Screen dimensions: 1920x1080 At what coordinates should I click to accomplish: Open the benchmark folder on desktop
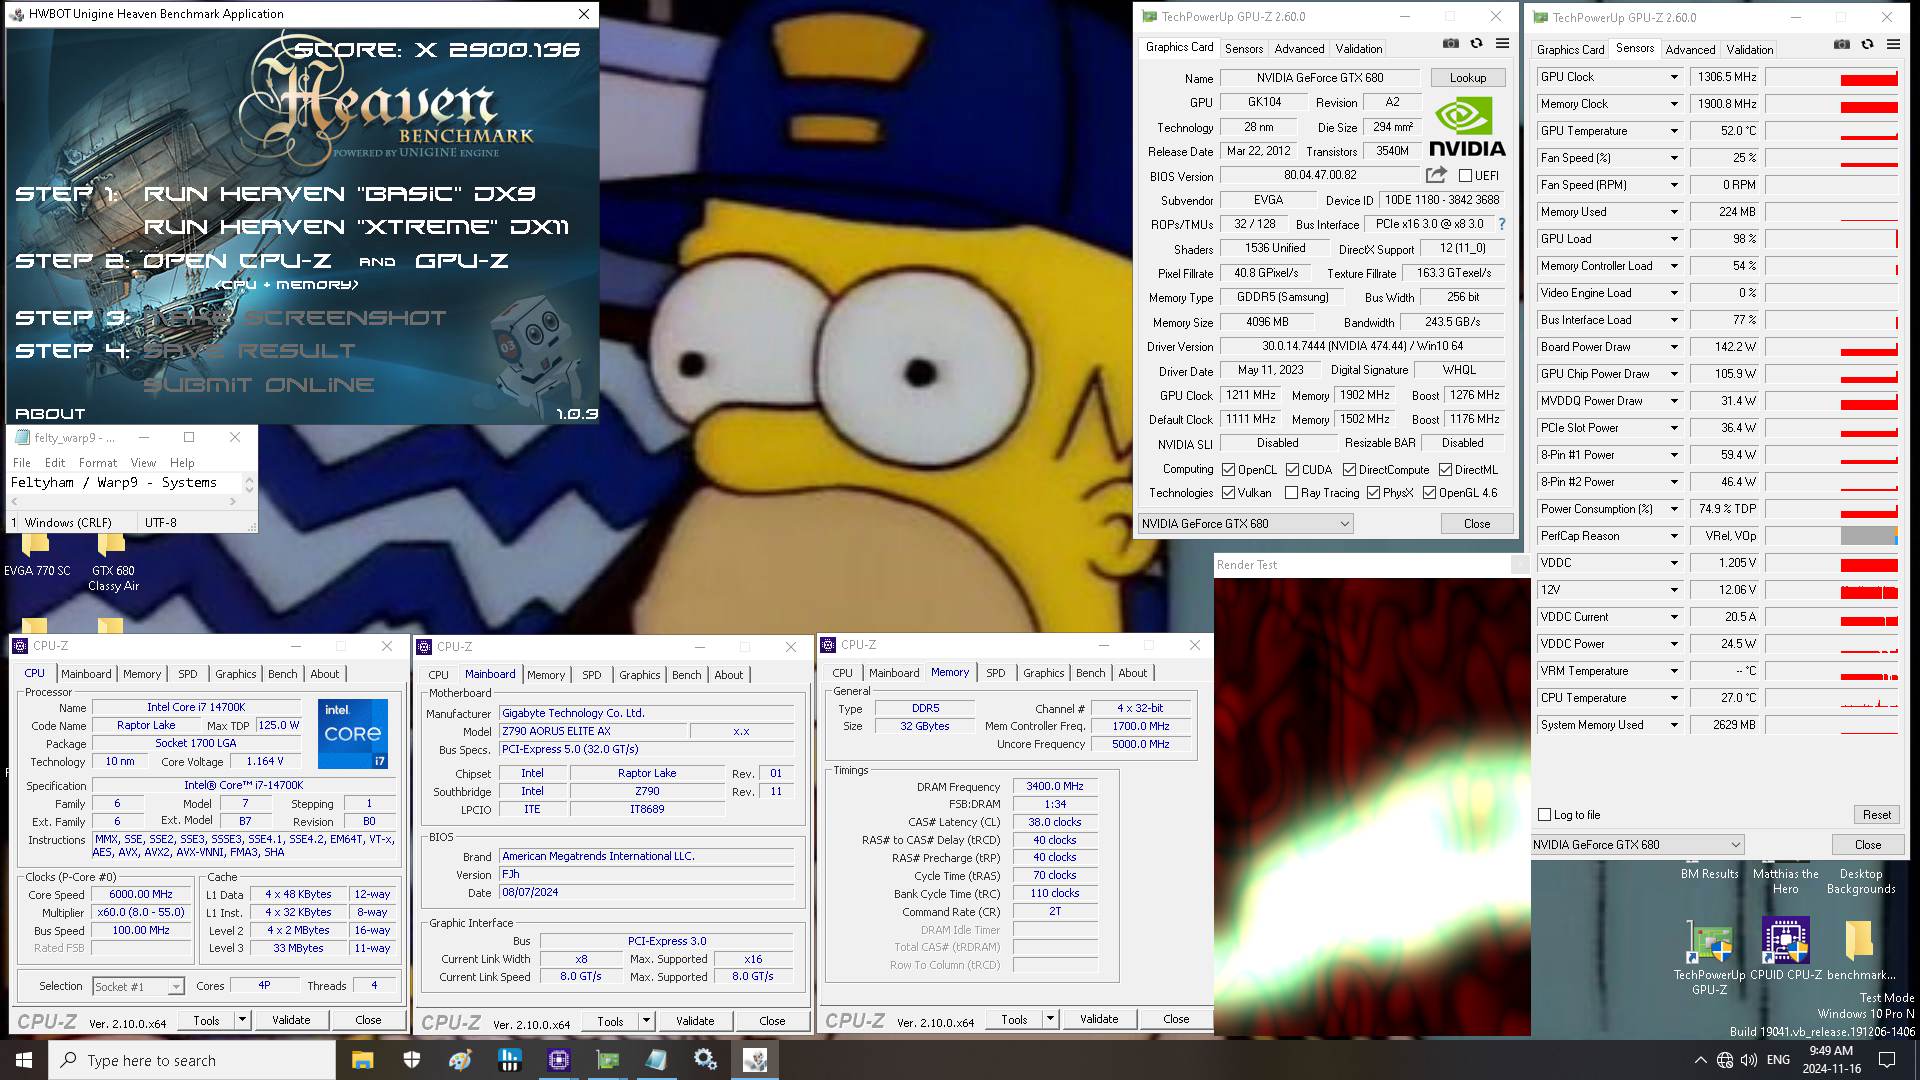click(x=1861, y=949)
